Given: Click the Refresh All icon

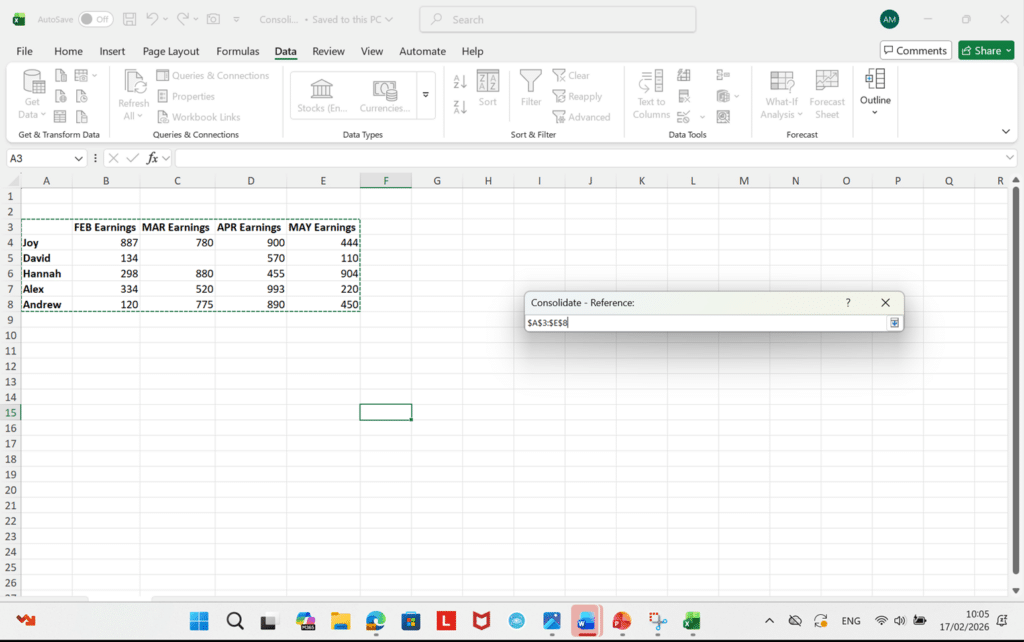Looking at the screenshot, I should [x=133, y=82].
